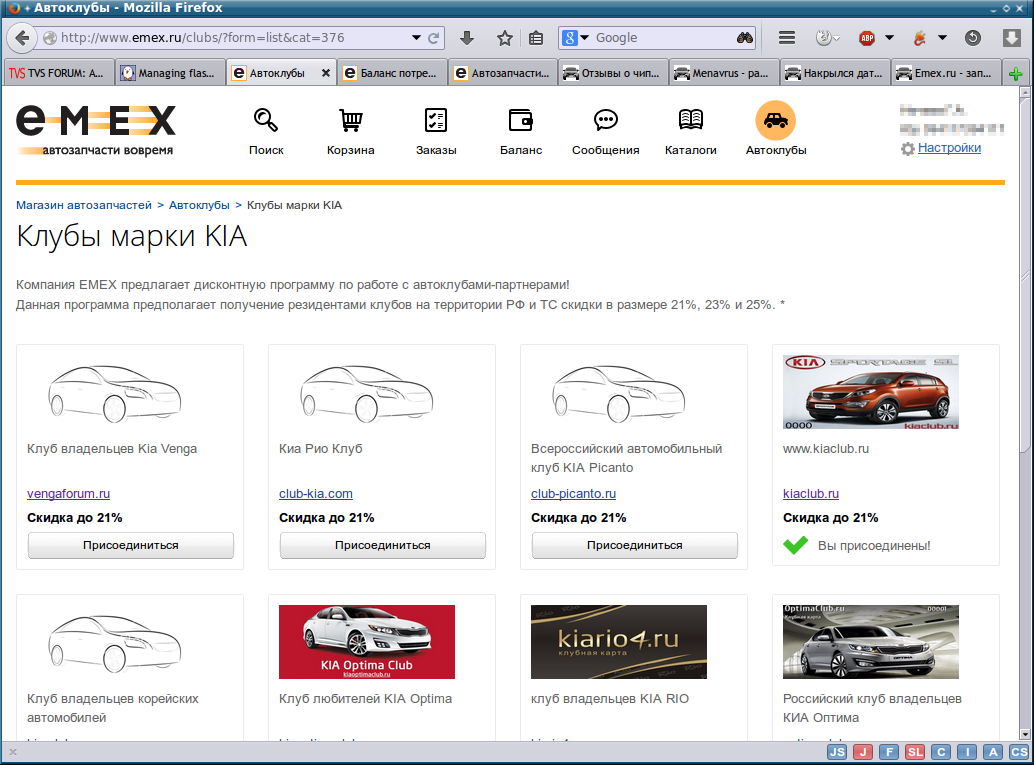Switch to the Накрылся дат... tab
The height and width of the screenshot is (765, 1034).
[835, 73]
